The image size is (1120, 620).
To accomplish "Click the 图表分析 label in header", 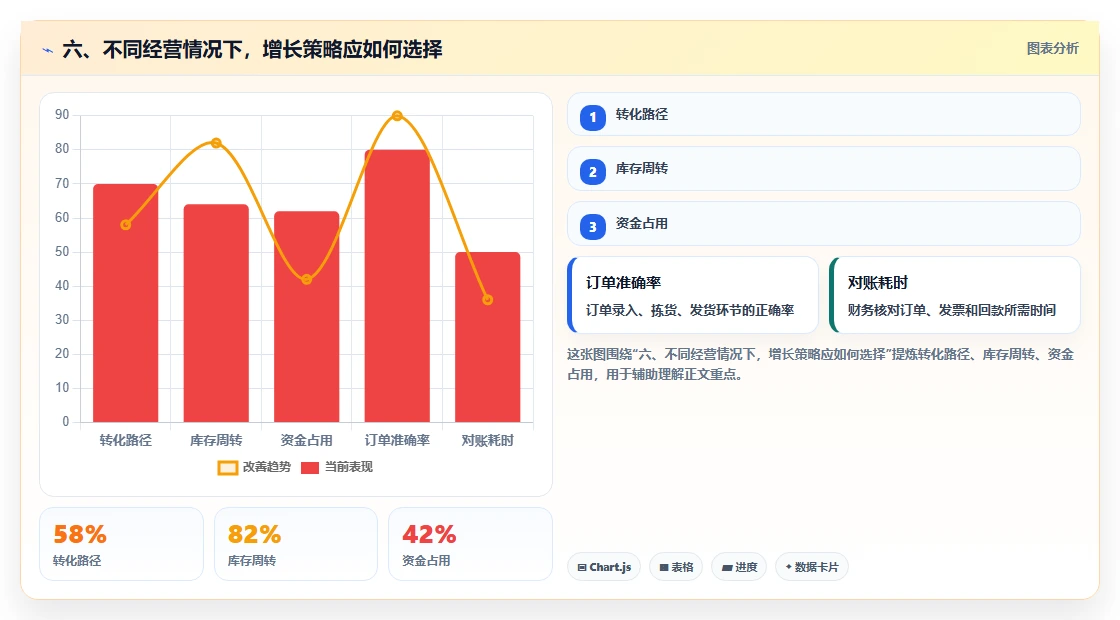I will (1052, 49).
